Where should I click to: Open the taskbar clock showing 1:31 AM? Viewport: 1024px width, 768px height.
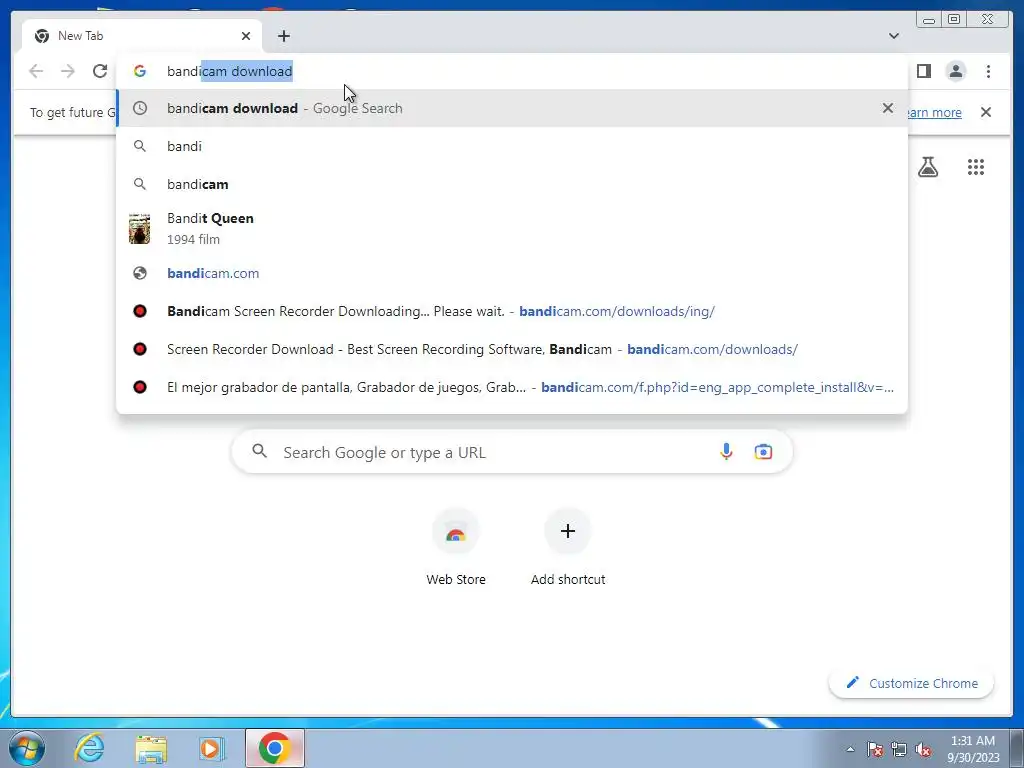click(x=973, y=749)
